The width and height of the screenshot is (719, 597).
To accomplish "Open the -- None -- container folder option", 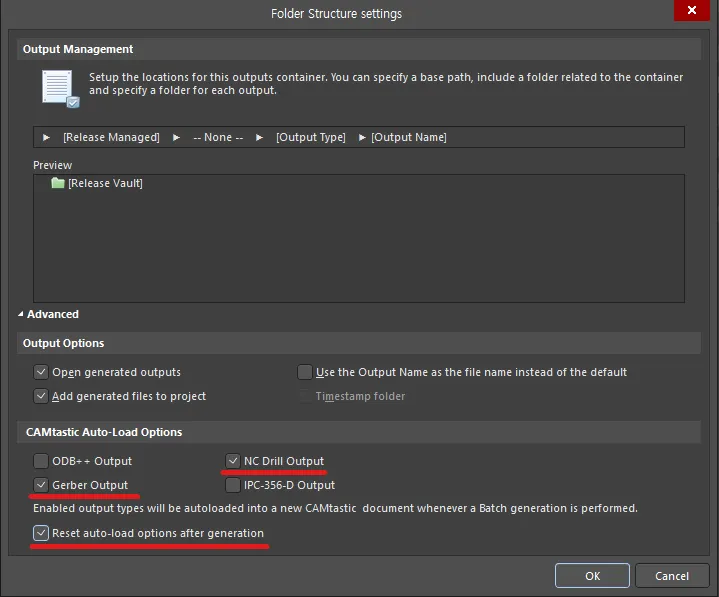I will (x=218, y=137).
